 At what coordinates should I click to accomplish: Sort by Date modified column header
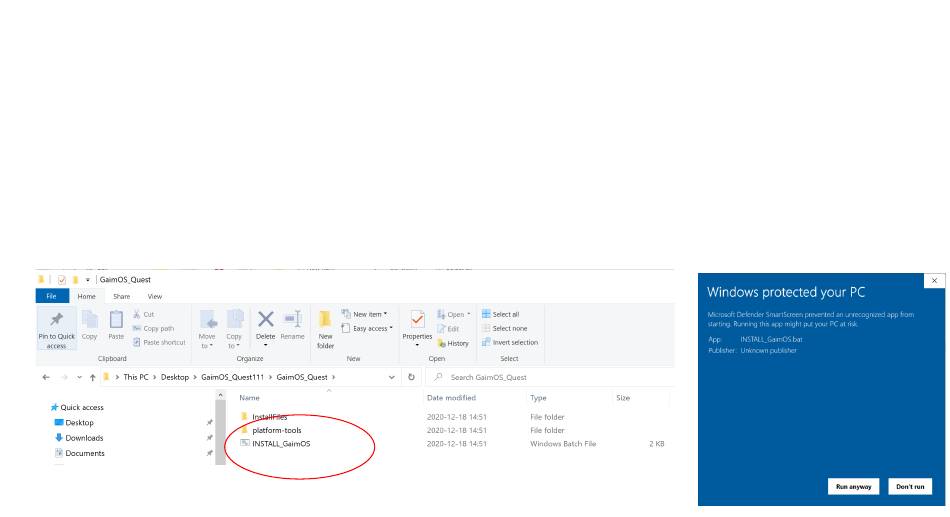pyautogui.click(x=451, y=398)
